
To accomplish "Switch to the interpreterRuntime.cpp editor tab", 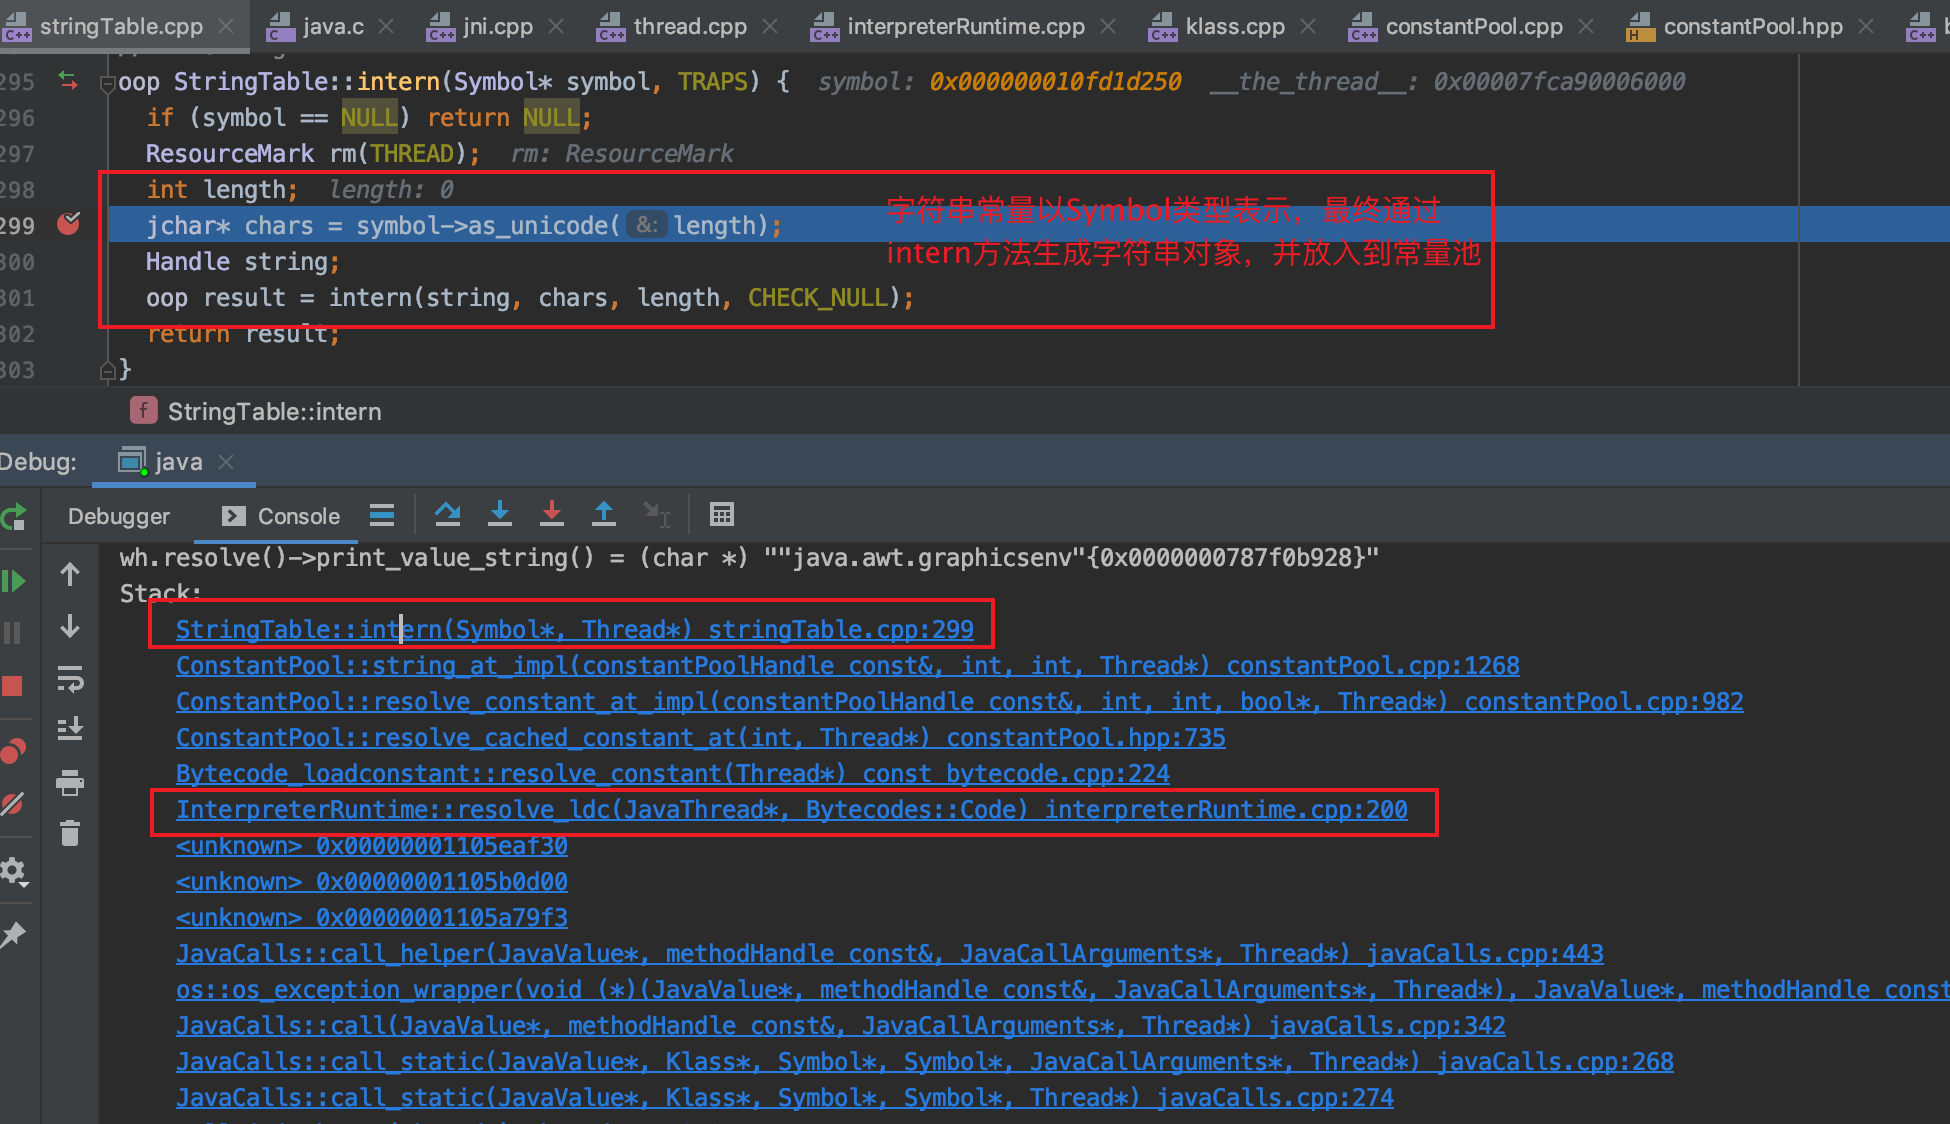I will [964, 27].
